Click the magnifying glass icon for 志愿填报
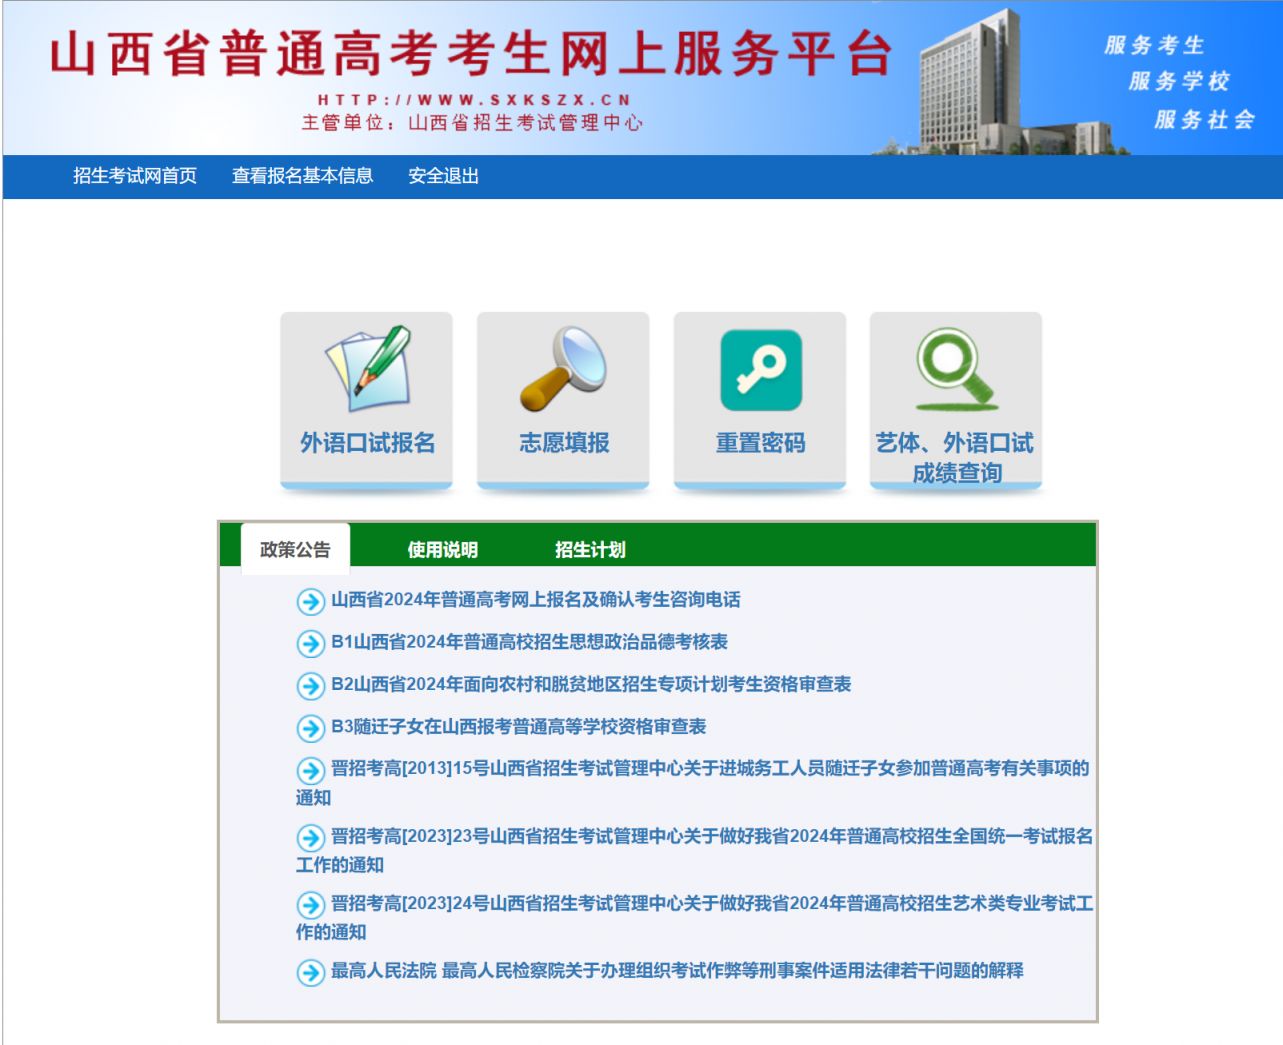Viewport: 1283px width, 1045px height. (x=563, y=368)
